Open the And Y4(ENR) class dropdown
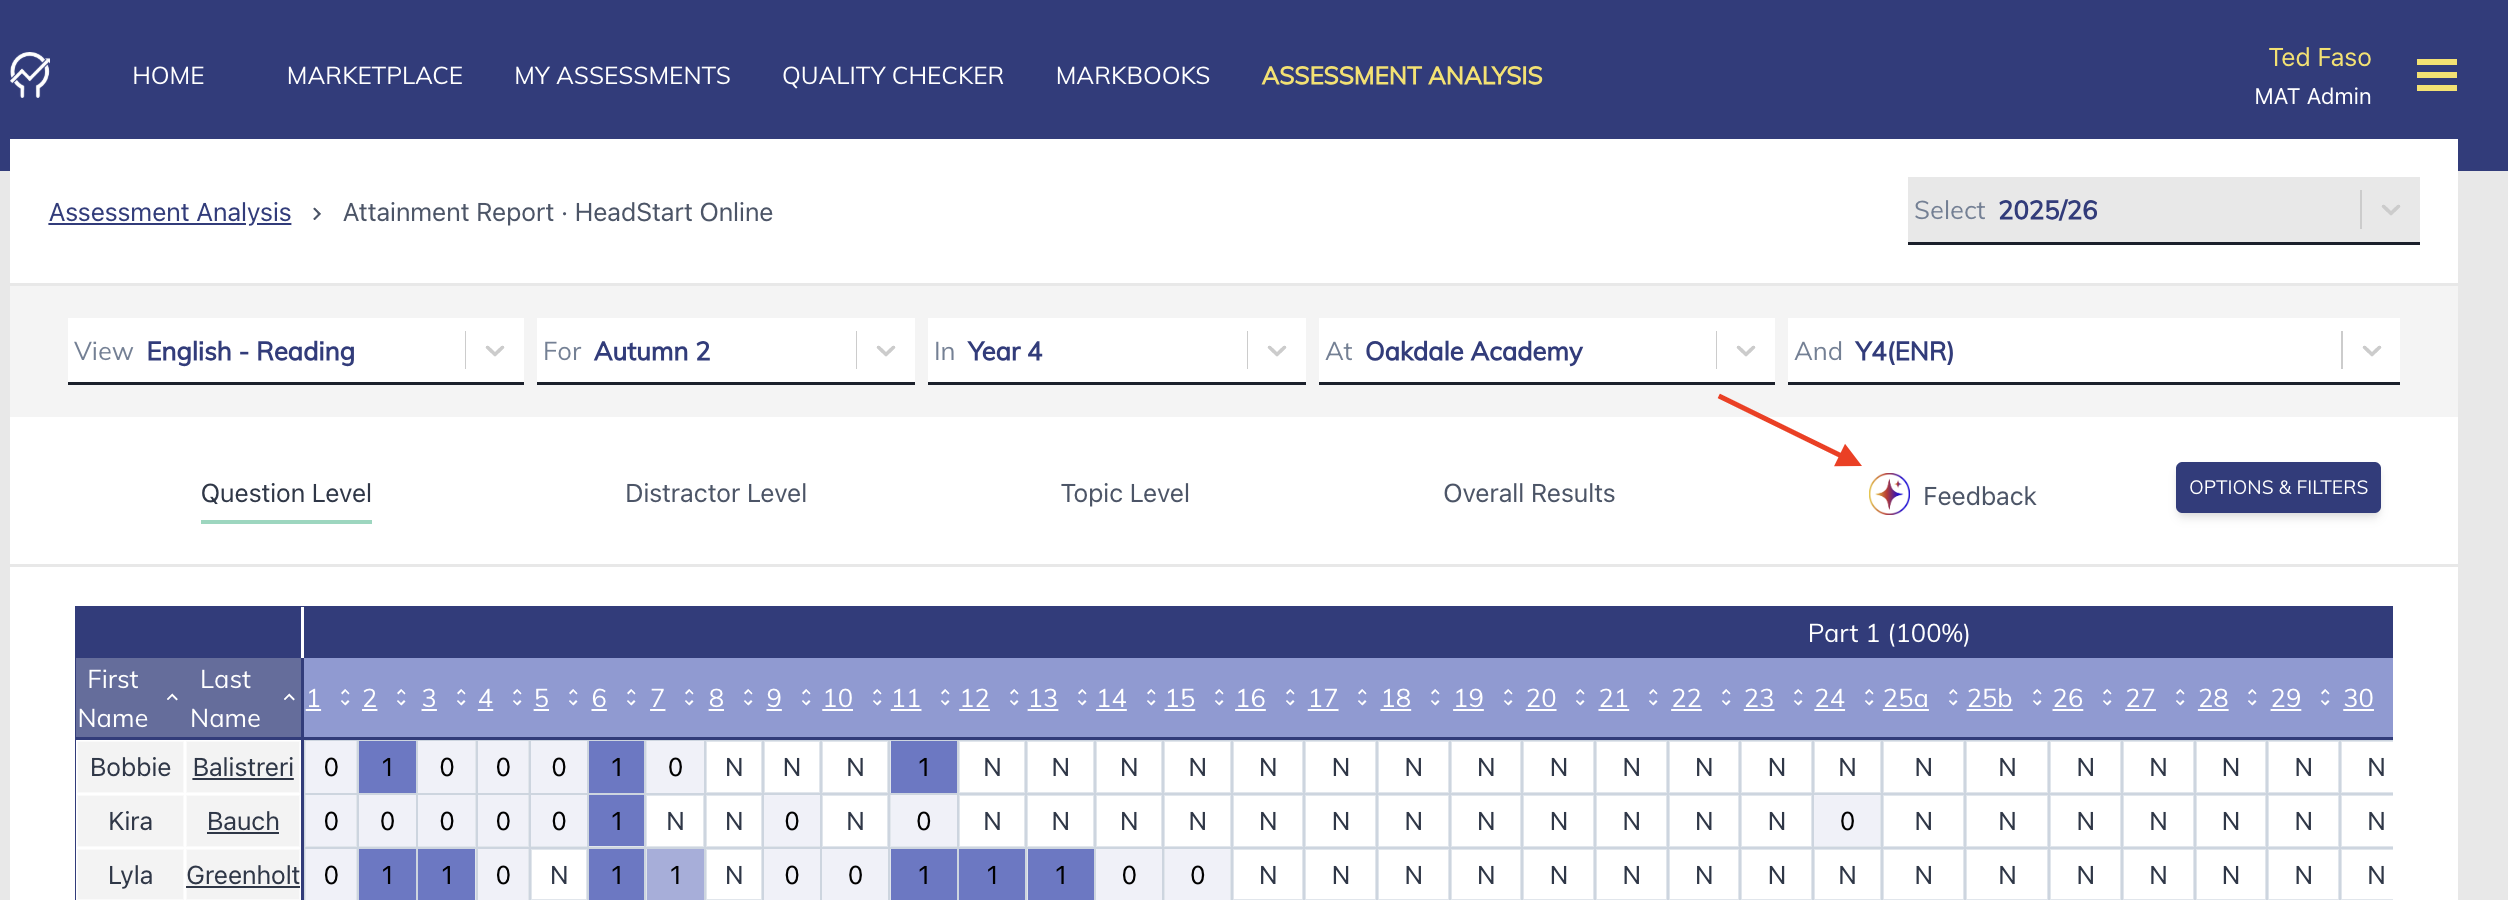 click(x=2371, y=351)
